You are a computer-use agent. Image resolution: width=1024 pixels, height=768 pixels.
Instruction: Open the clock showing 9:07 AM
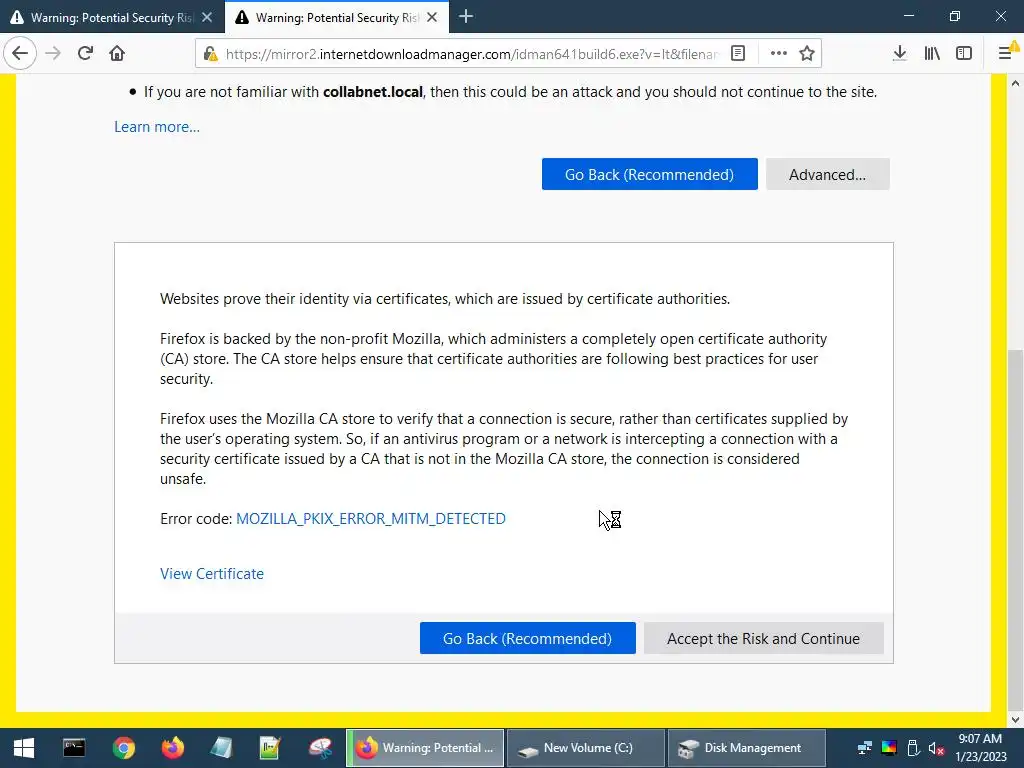pyautogui.click(x=980, y=748)
